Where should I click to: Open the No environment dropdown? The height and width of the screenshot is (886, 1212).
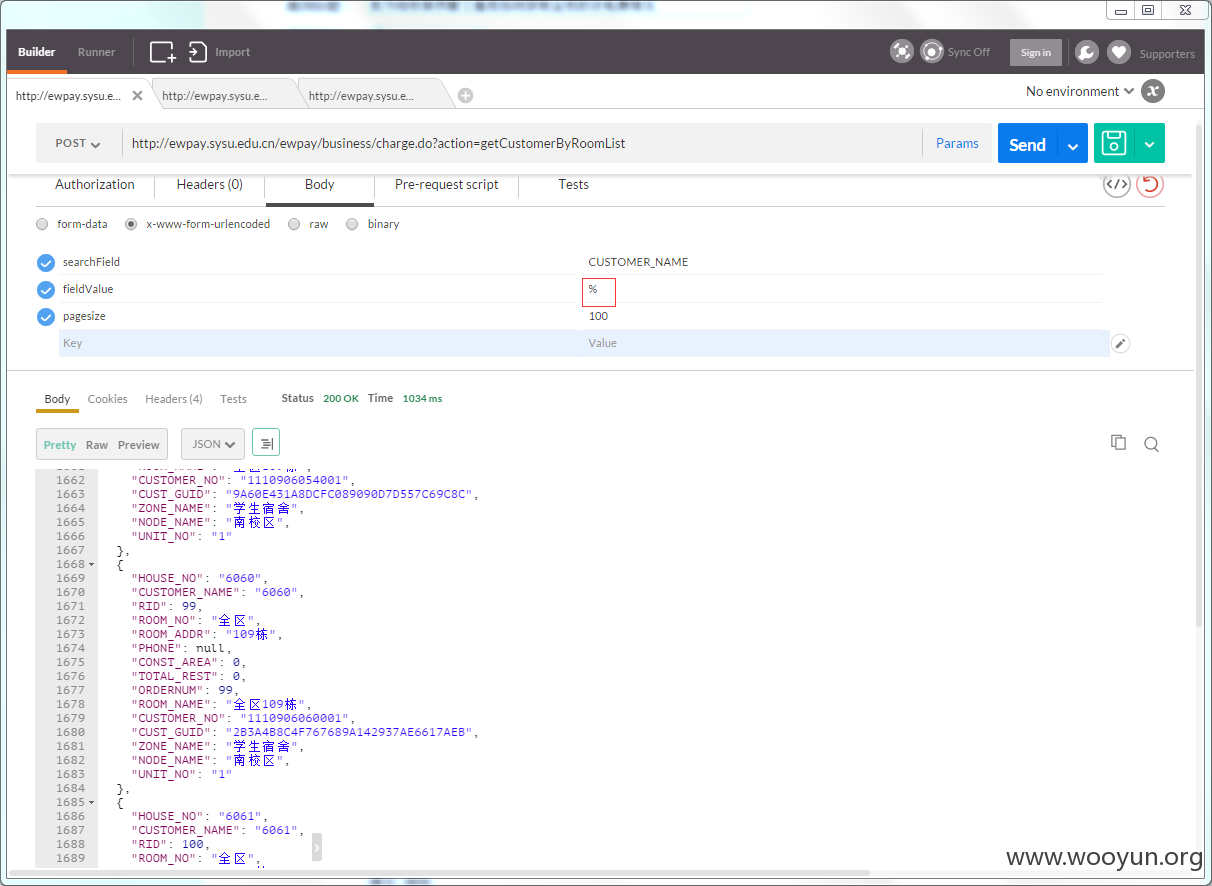[1080, 91]
